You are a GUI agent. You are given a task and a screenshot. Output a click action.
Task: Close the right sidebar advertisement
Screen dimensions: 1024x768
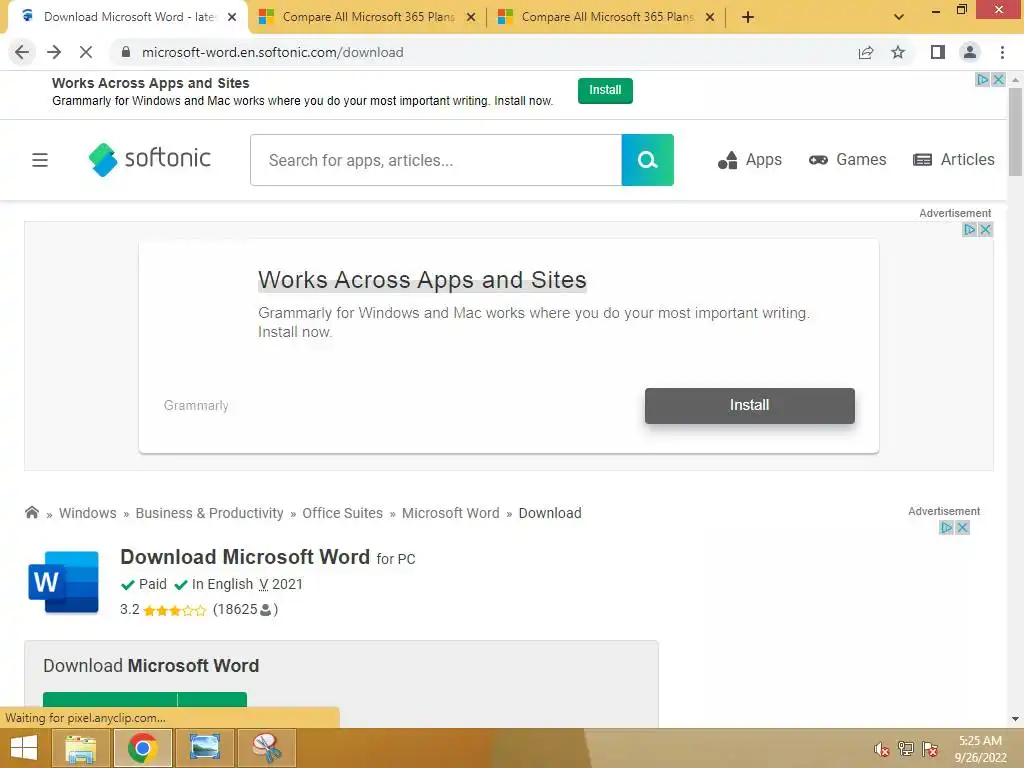click(962, 528)
